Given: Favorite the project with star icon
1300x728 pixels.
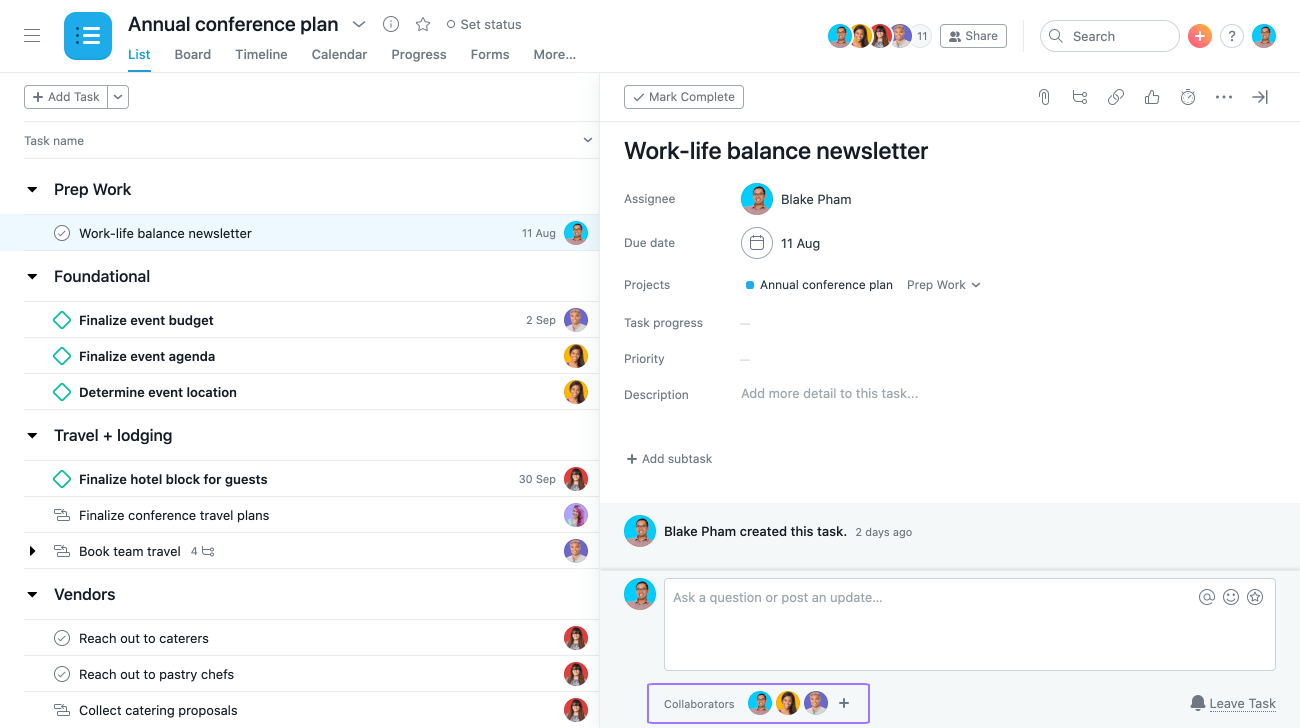Looking at the screenshot, I should (x=423, y=24).
